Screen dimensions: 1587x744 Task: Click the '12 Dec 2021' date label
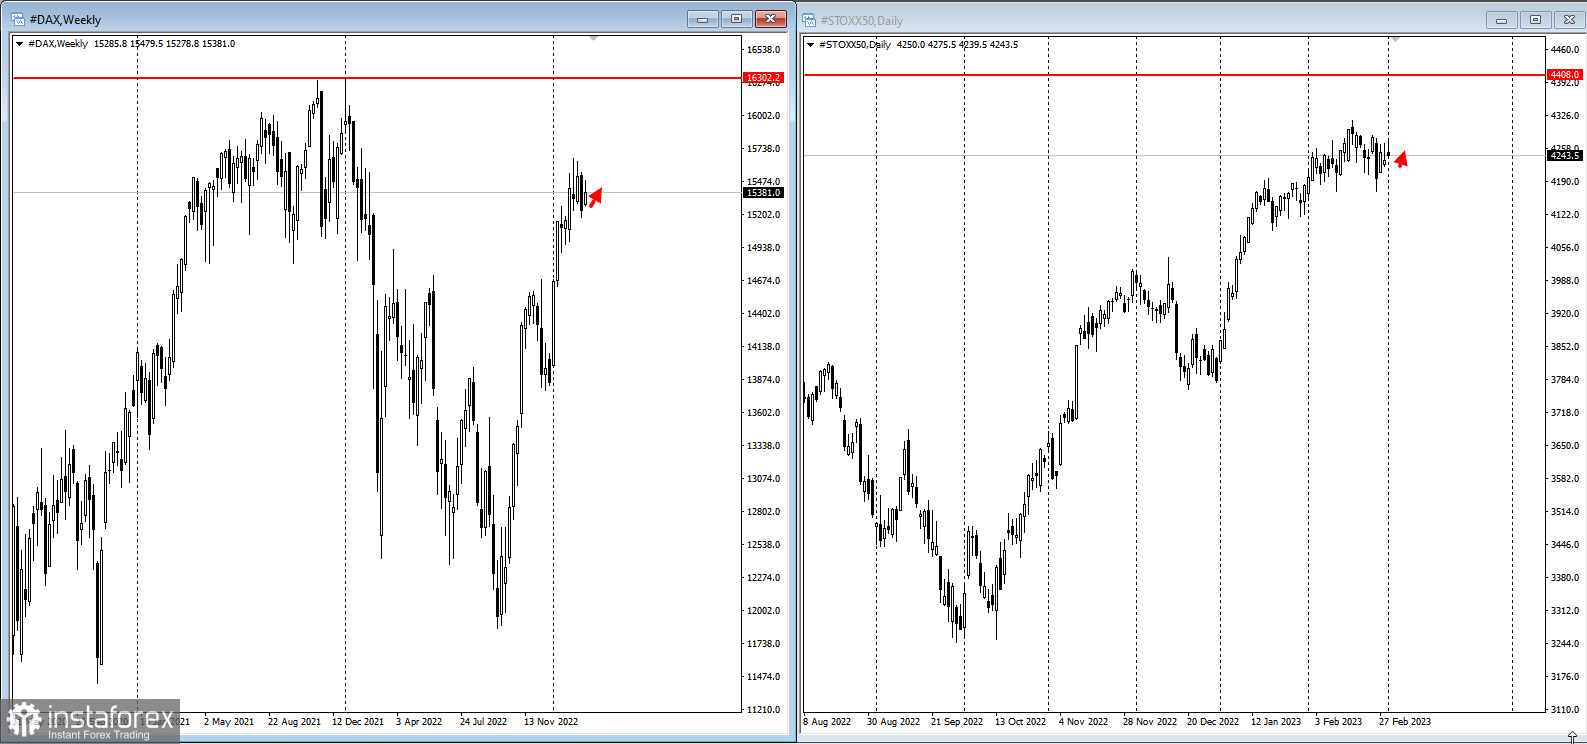coord(358,722)
